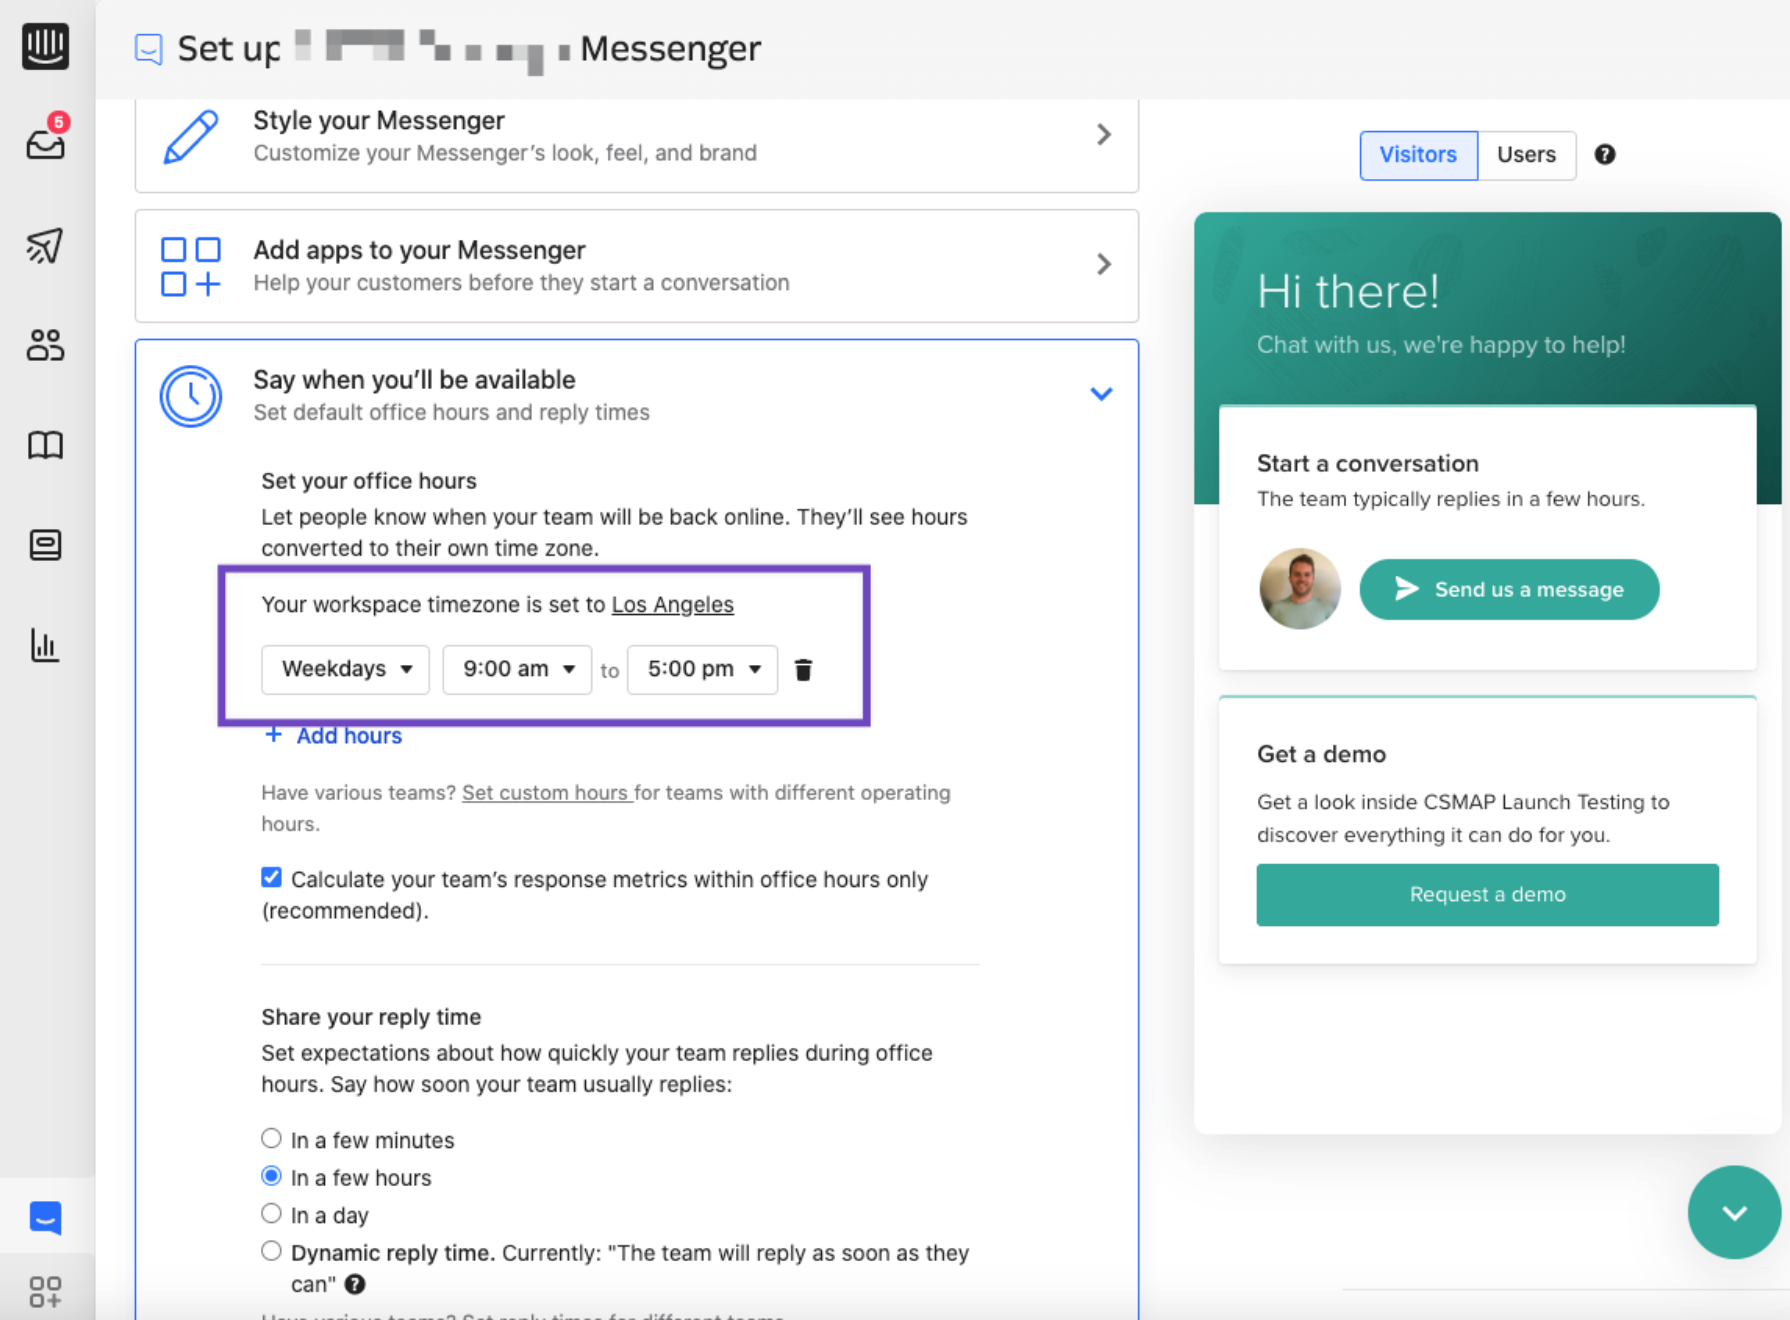Click the Get a demo card title
The height and width of the screenshot is (1320, 1790).
coord(1321,754)
